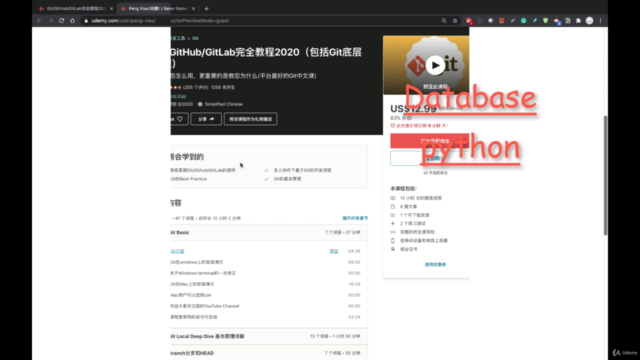Screen dimensions: 640x360
Task: Click the browser forward arrow
Action: tap(51, 20)
